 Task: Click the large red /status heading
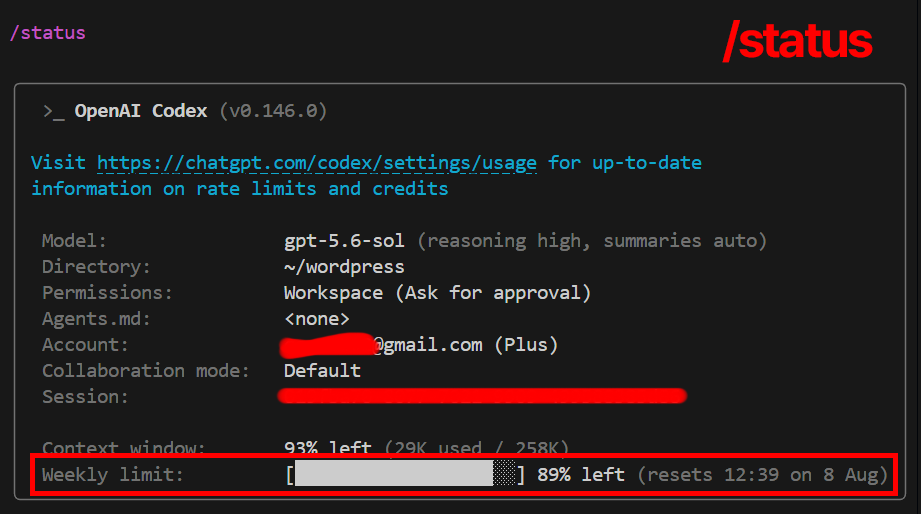[797, 41]
